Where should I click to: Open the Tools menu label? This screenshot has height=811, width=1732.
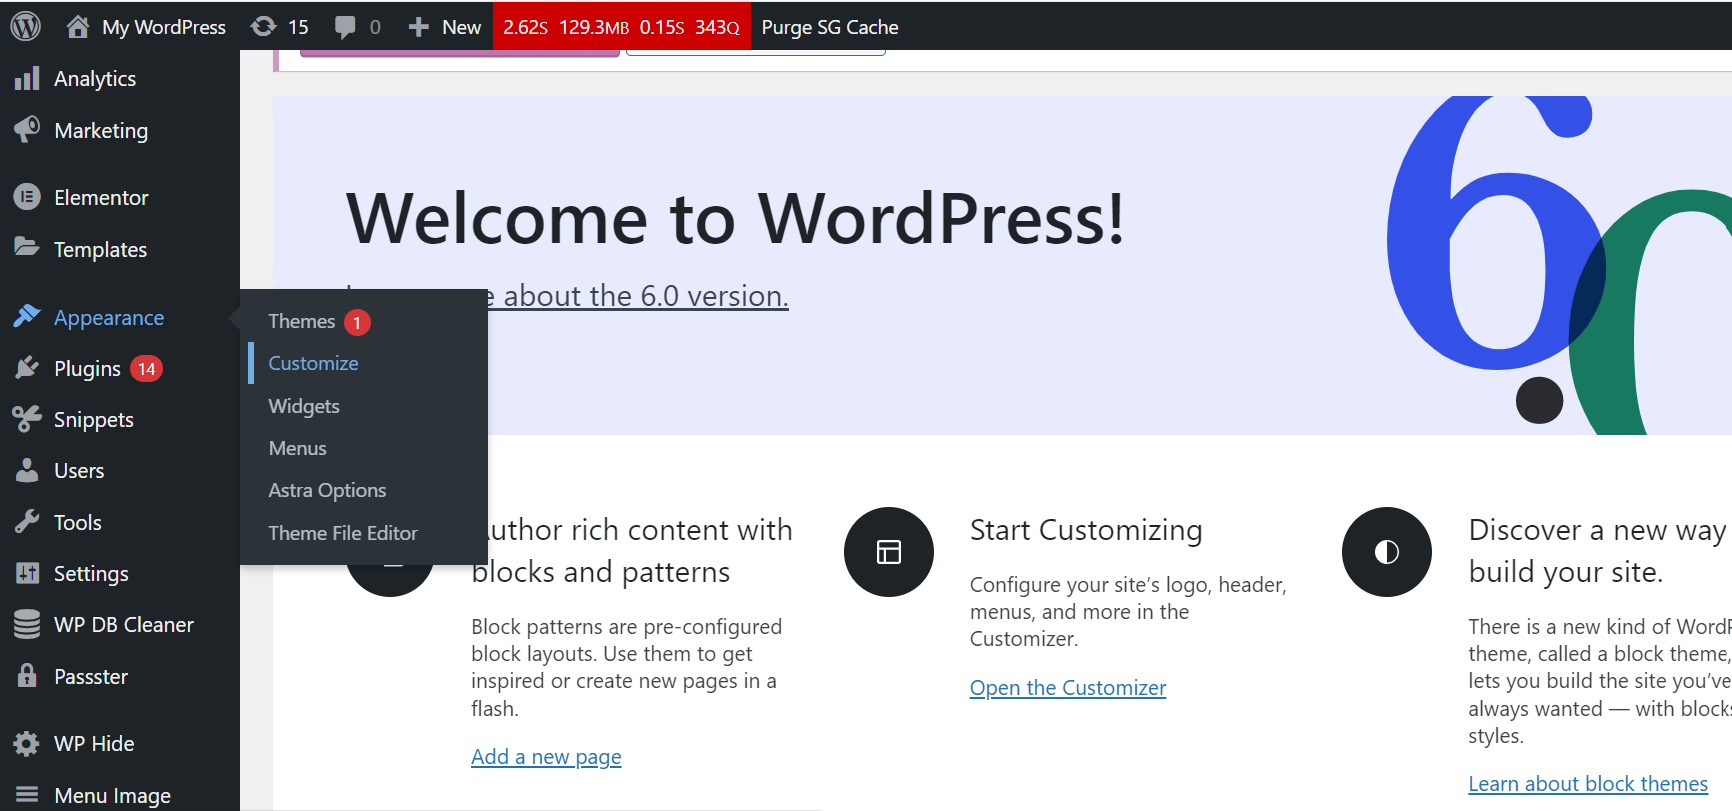[78, 522]
